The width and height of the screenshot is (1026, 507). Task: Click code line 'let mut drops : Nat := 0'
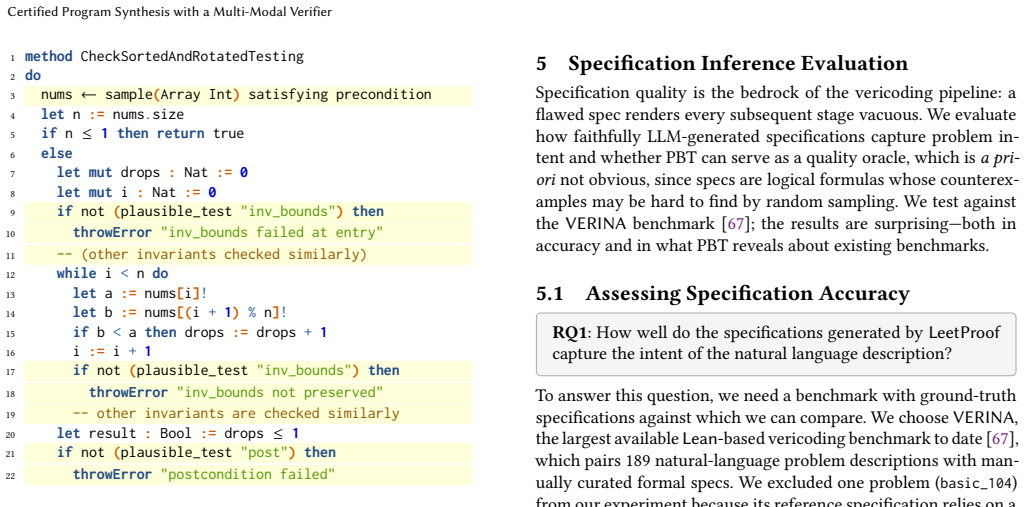tap(152, 173)
